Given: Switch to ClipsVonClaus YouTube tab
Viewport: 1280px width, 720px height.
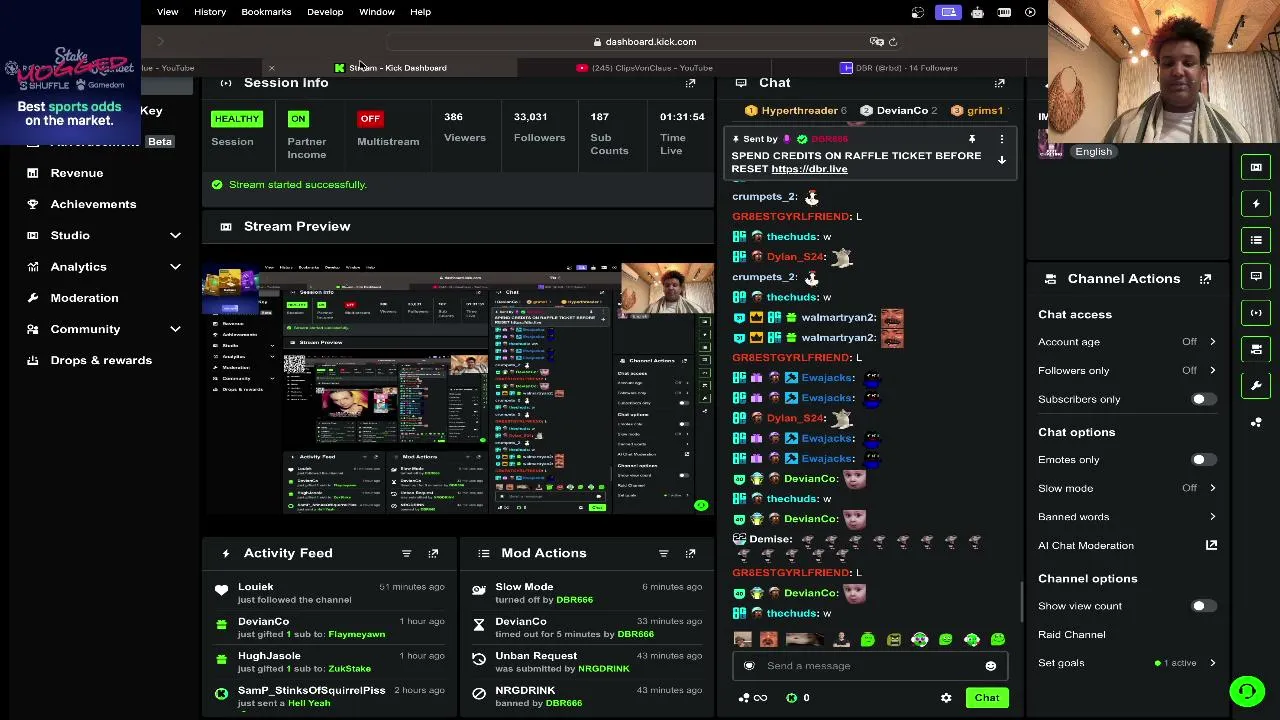Looking at the screenshot, I should 645,68.
